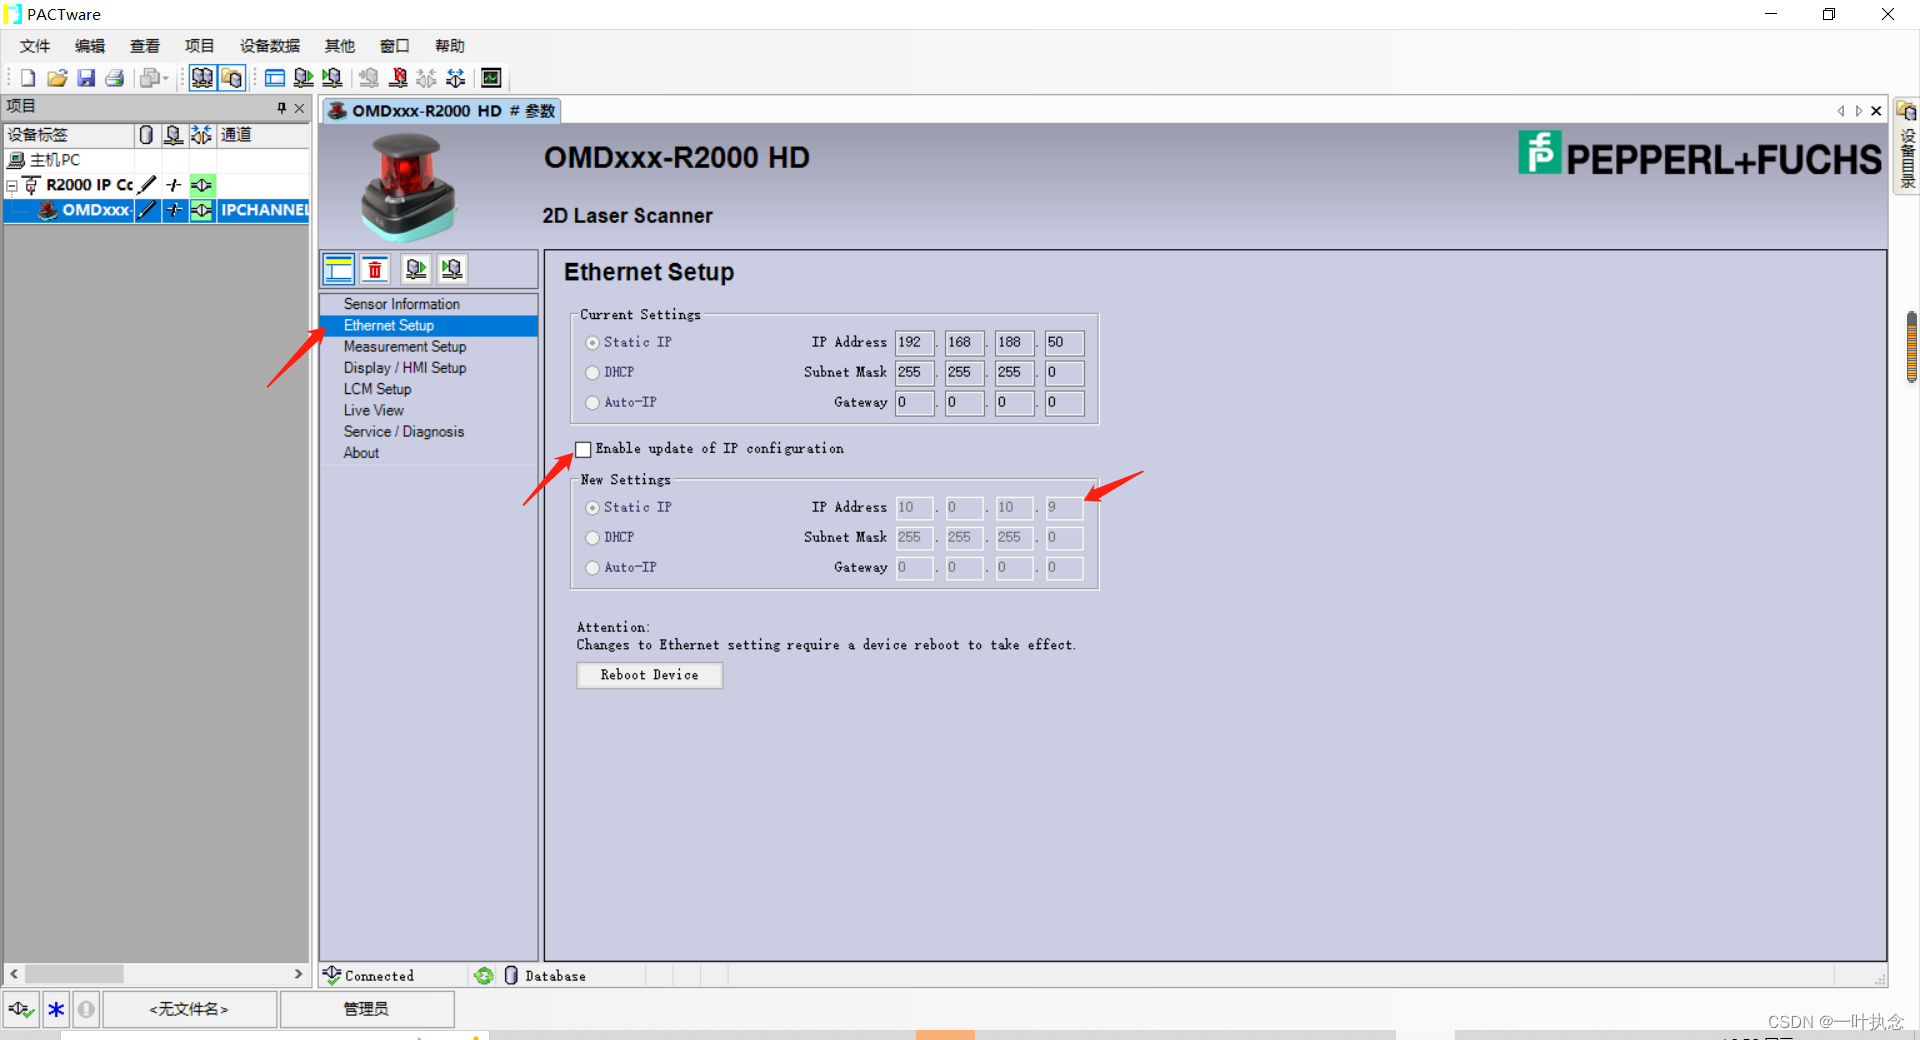Screen dimensions: 1920x1040
Task: Open the 窗口 menu
Action: point(395,46)
